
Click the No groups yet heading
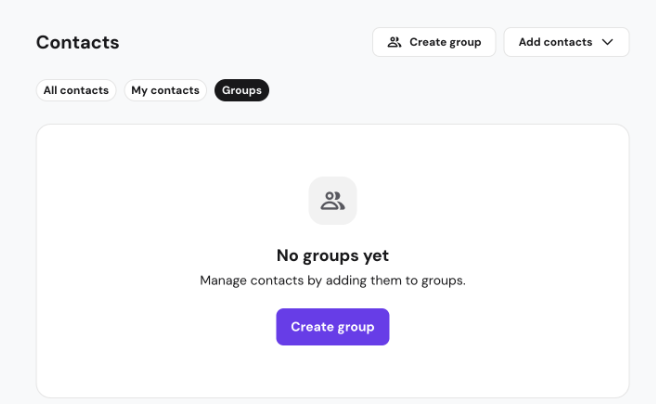coord(332,255)
